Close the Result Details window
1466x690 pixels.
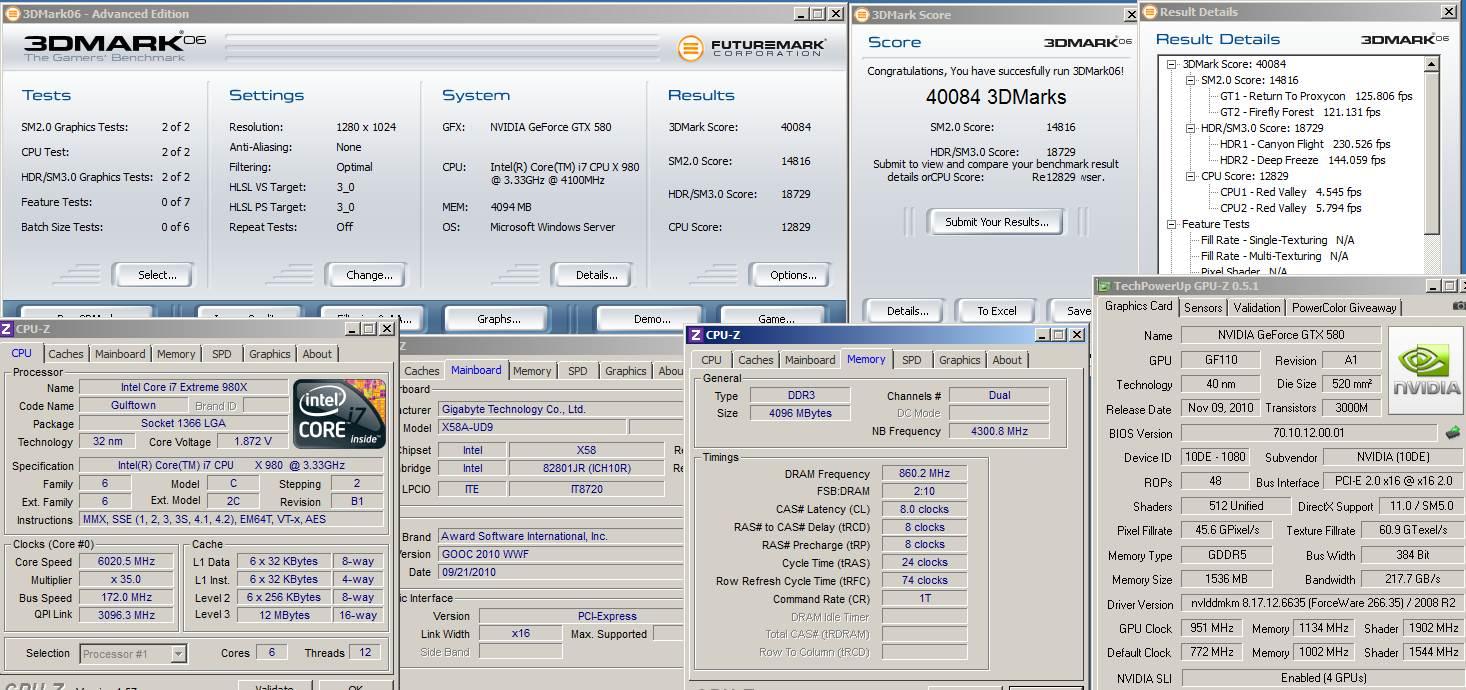(x=1449, y=12)
